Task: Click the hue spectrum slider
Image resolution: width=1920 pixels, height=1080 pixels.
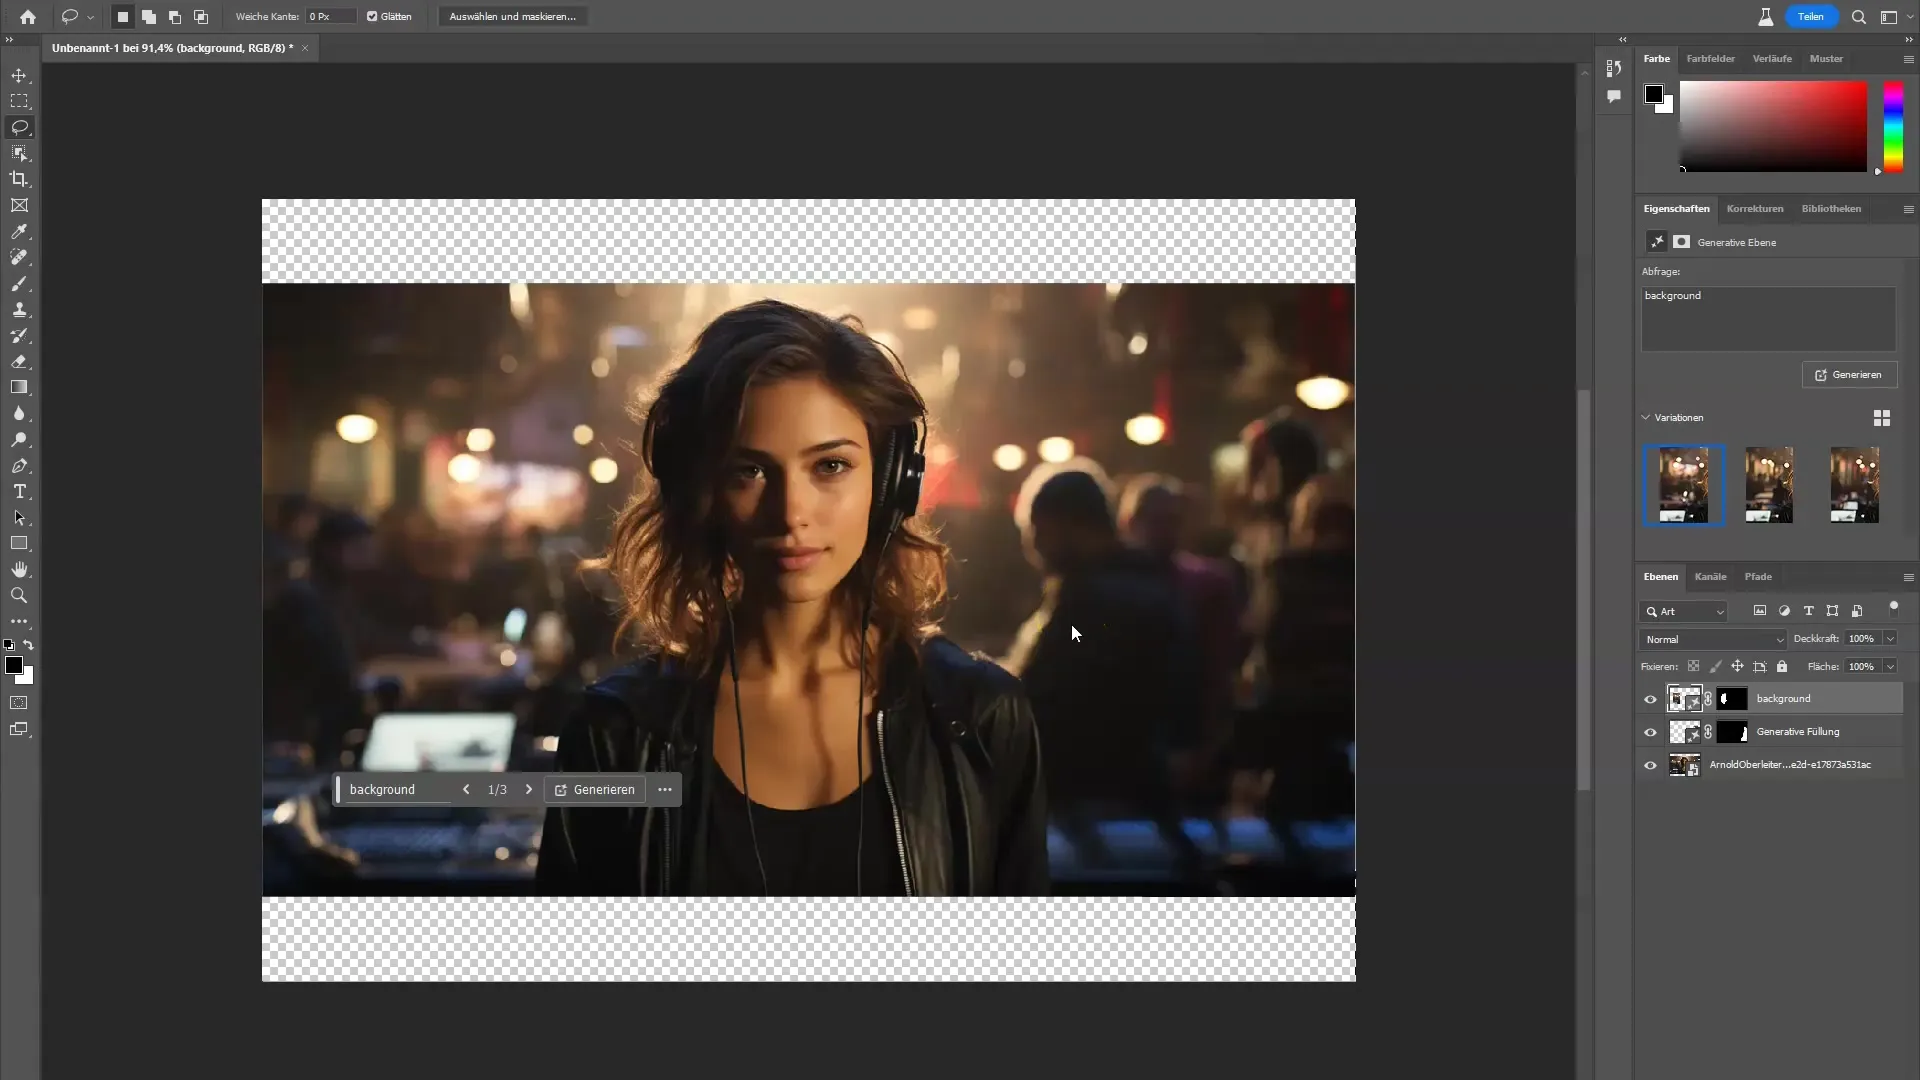Action: coord(1893,126)
